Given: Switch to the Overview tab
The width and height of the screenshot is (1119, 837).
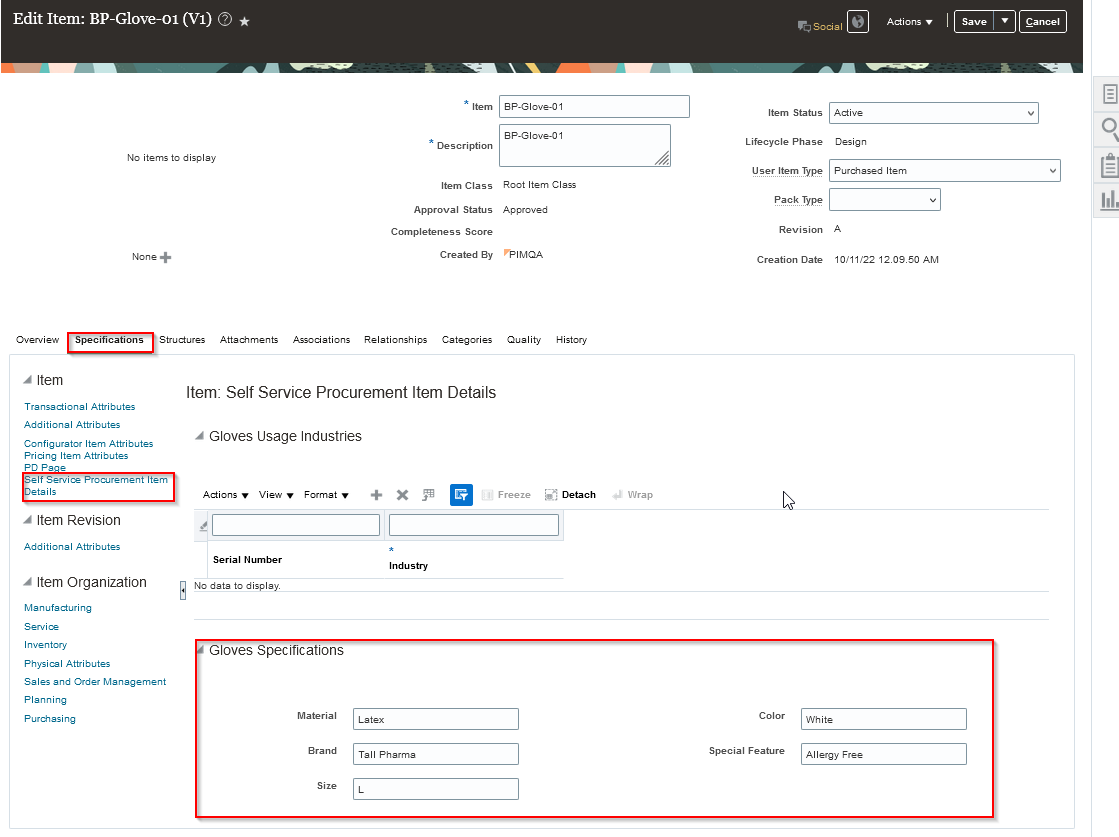Looking at the screenshot, I should tap(37, 340).
